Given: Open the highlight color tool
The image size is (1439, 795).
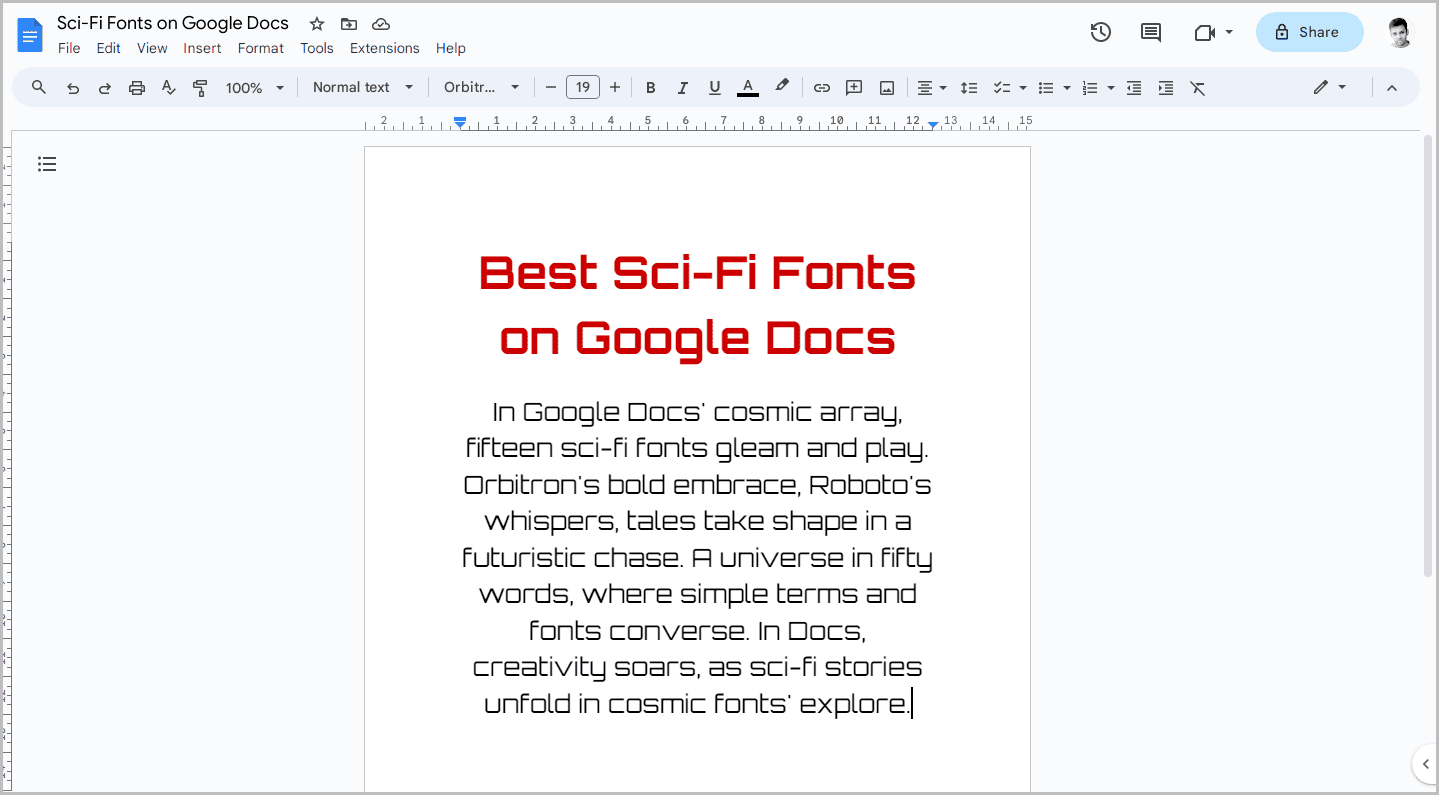Looking at the screenshot, I should (782, 87).
